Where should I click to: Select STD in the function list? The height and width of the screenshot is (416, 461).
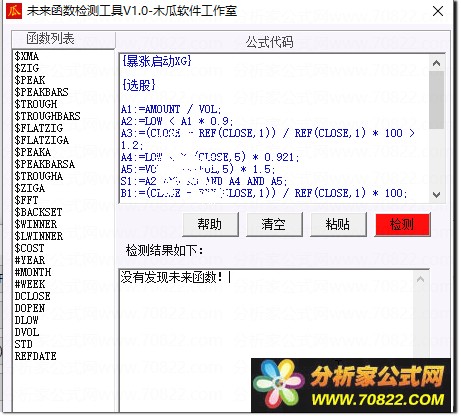(x=23, y=344)
